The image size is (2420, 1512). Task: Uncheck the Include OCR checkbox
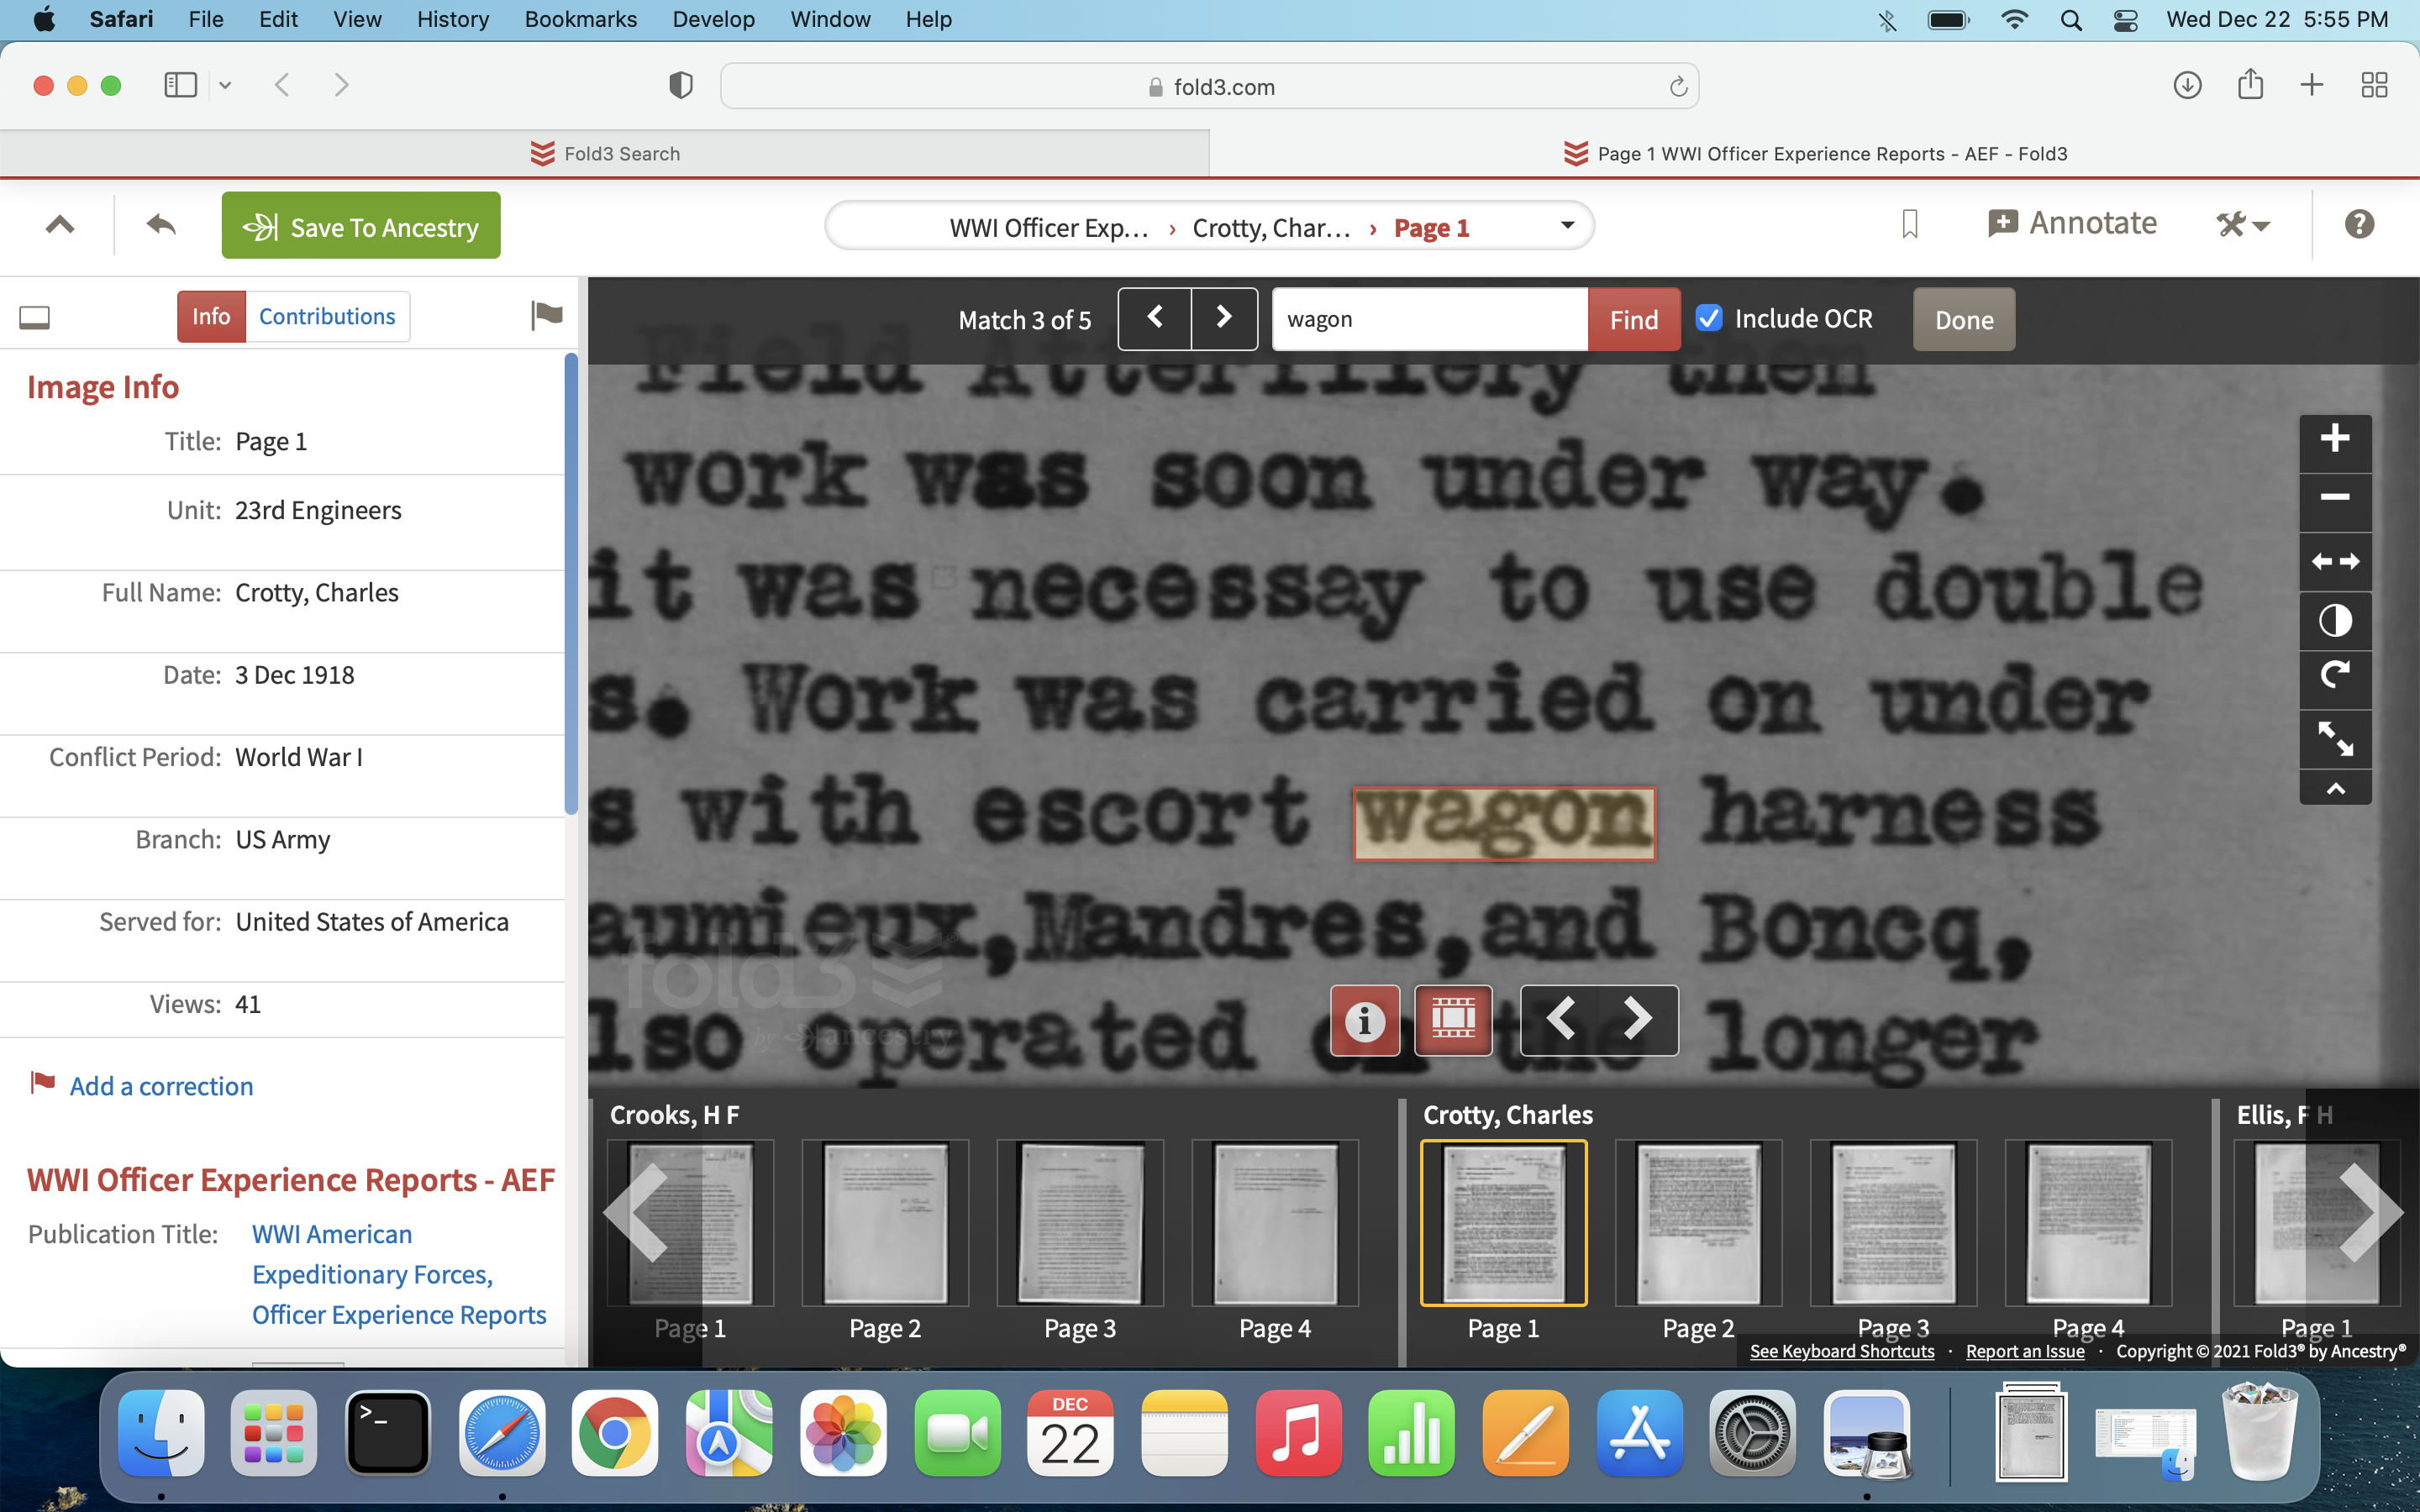tap(1709, 319)
